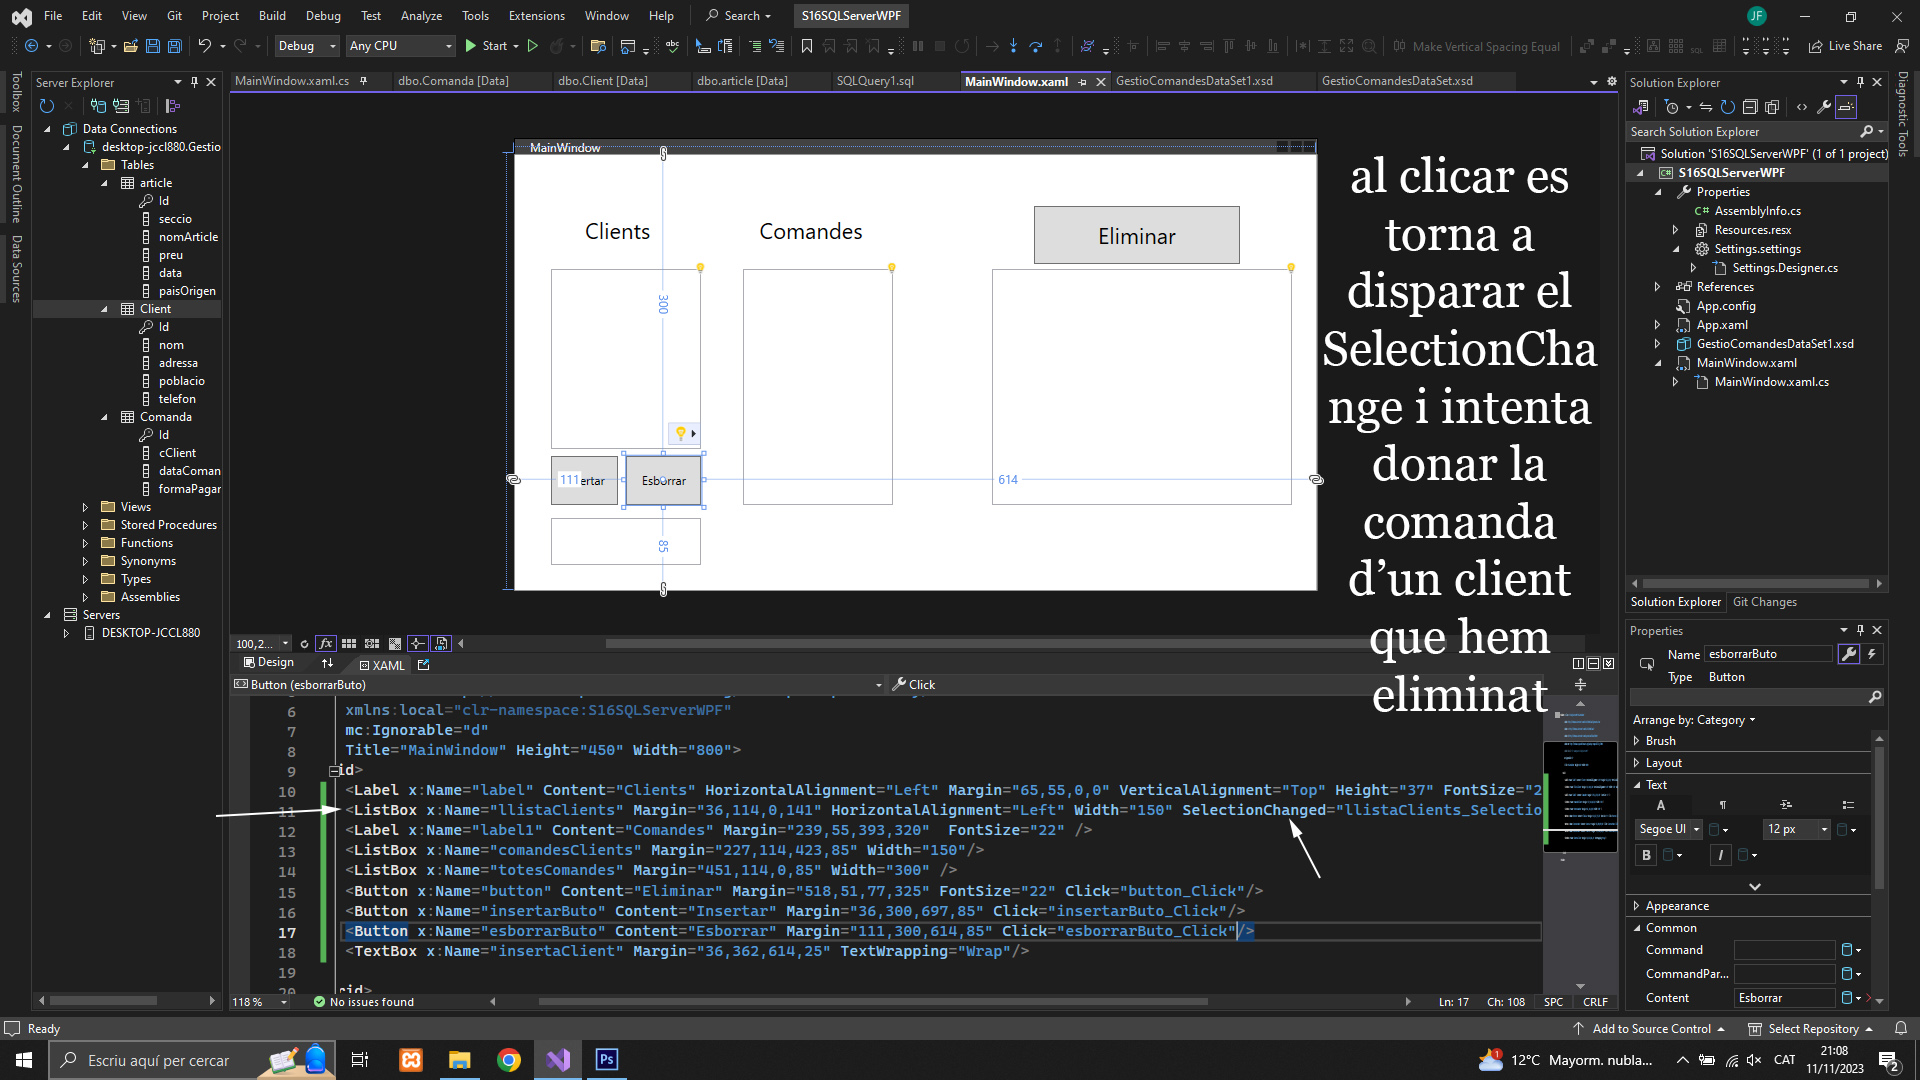Click the green Start debugging play icon
This screenshot has width=1920, height=1080.
[470, 46]
